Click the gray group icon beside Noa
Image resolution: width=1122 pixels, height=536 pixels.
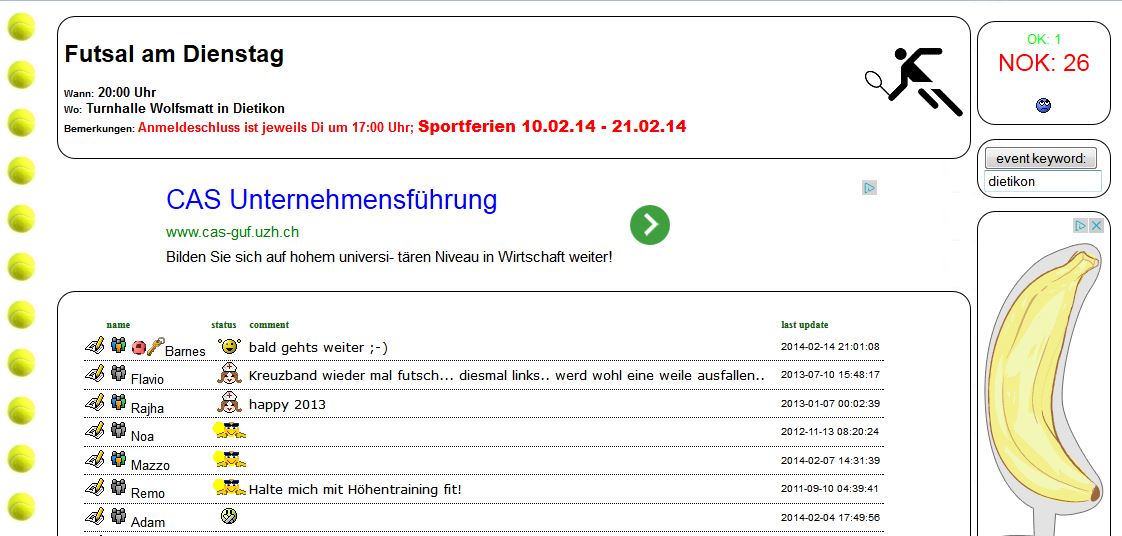point(118,430)
